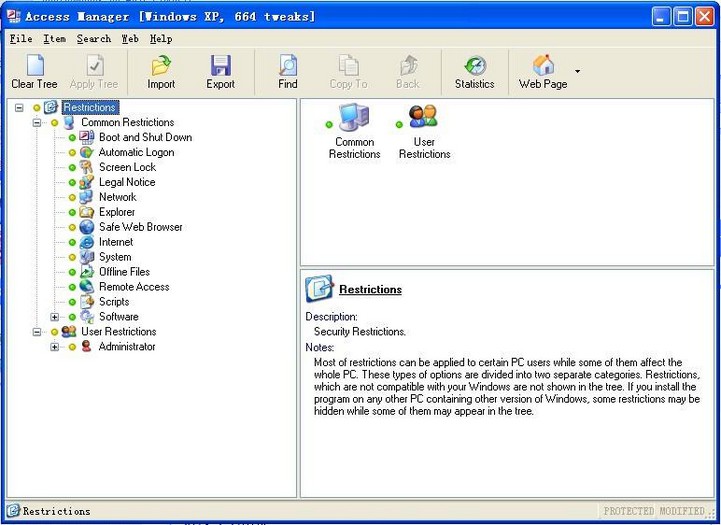Expand the Administrator tree node
The image size is (721, 525).
tap(55, 347)
